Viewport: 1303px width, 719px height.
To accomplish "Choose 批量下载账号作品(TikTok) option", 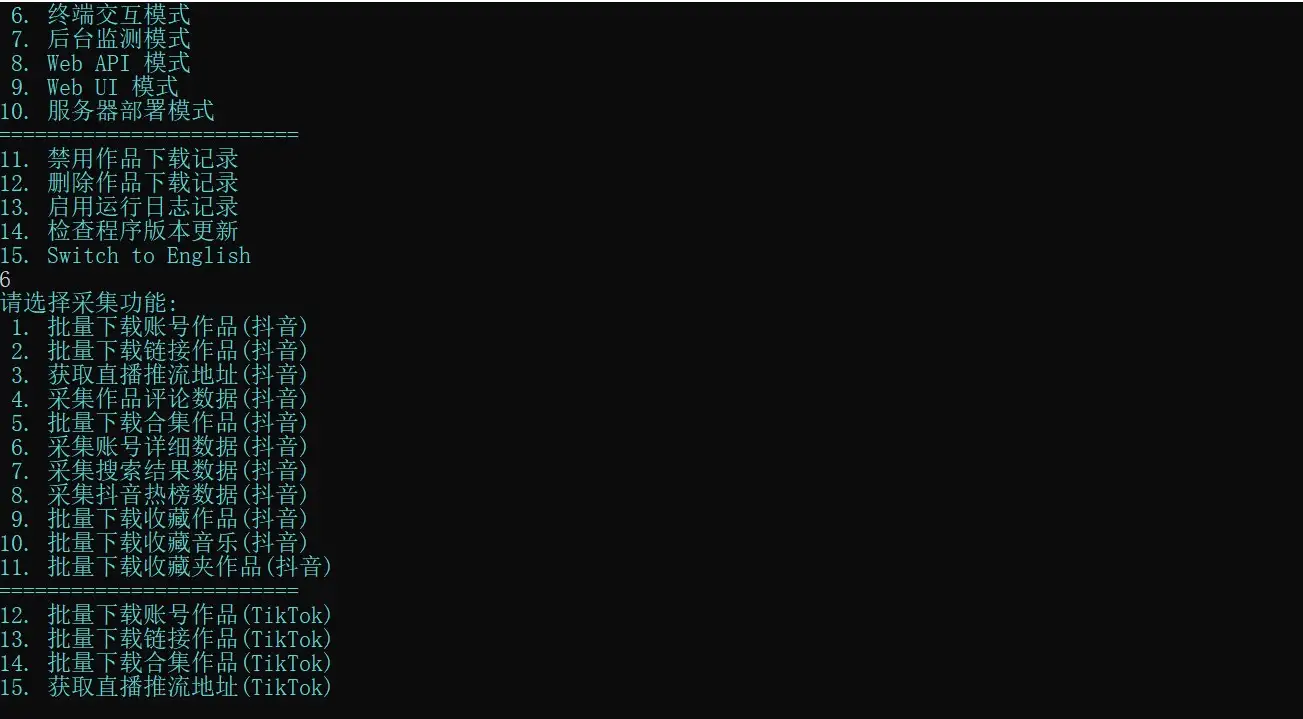I will pos(166,615).
